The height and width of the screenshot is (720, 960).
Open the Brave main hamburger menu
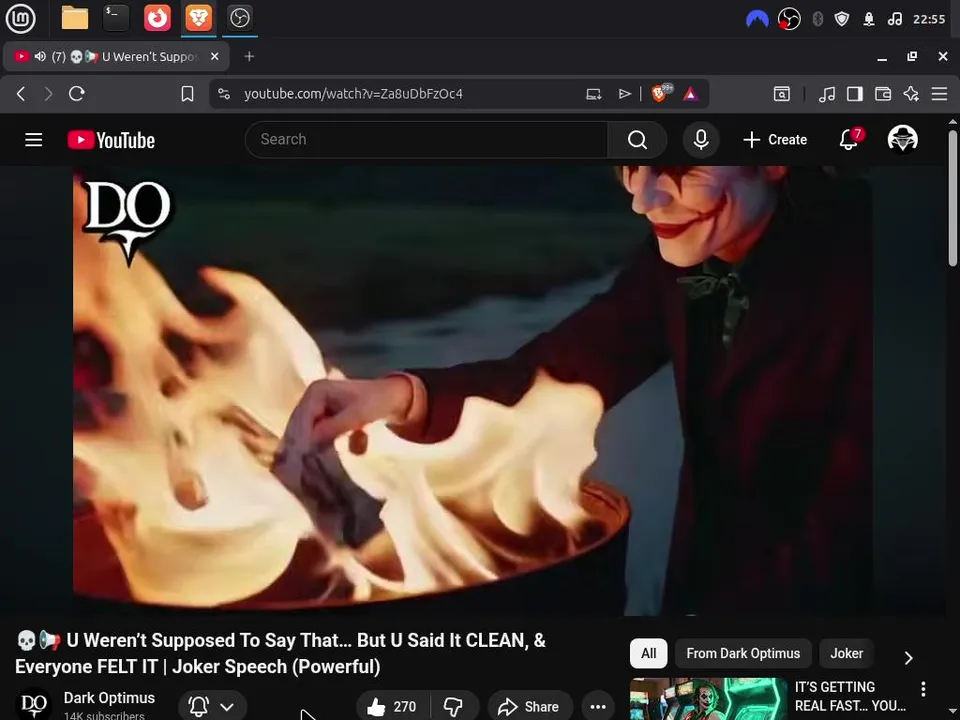coord(939,94)
